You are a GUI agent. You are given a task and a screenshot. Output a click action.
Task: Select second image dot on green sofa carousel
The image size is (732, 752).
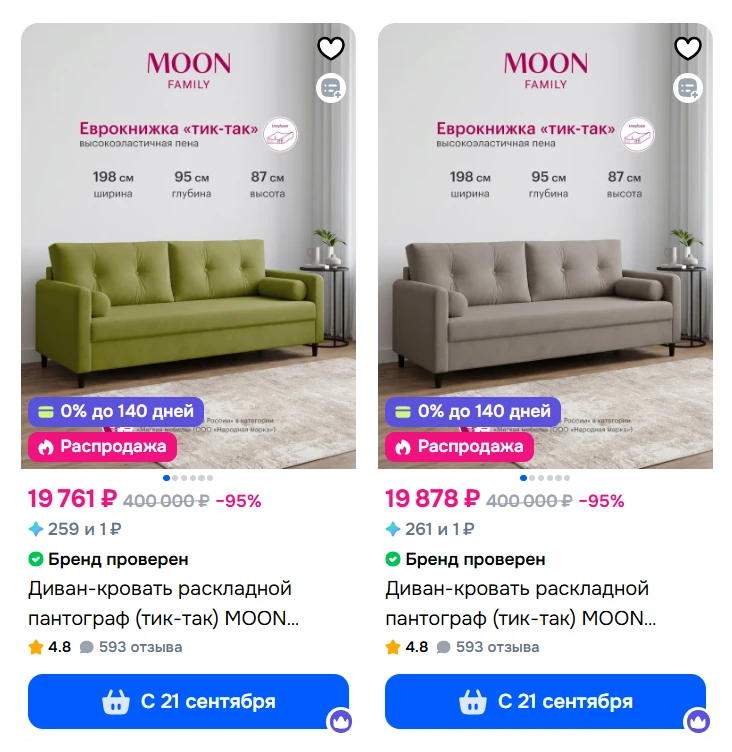175,478
